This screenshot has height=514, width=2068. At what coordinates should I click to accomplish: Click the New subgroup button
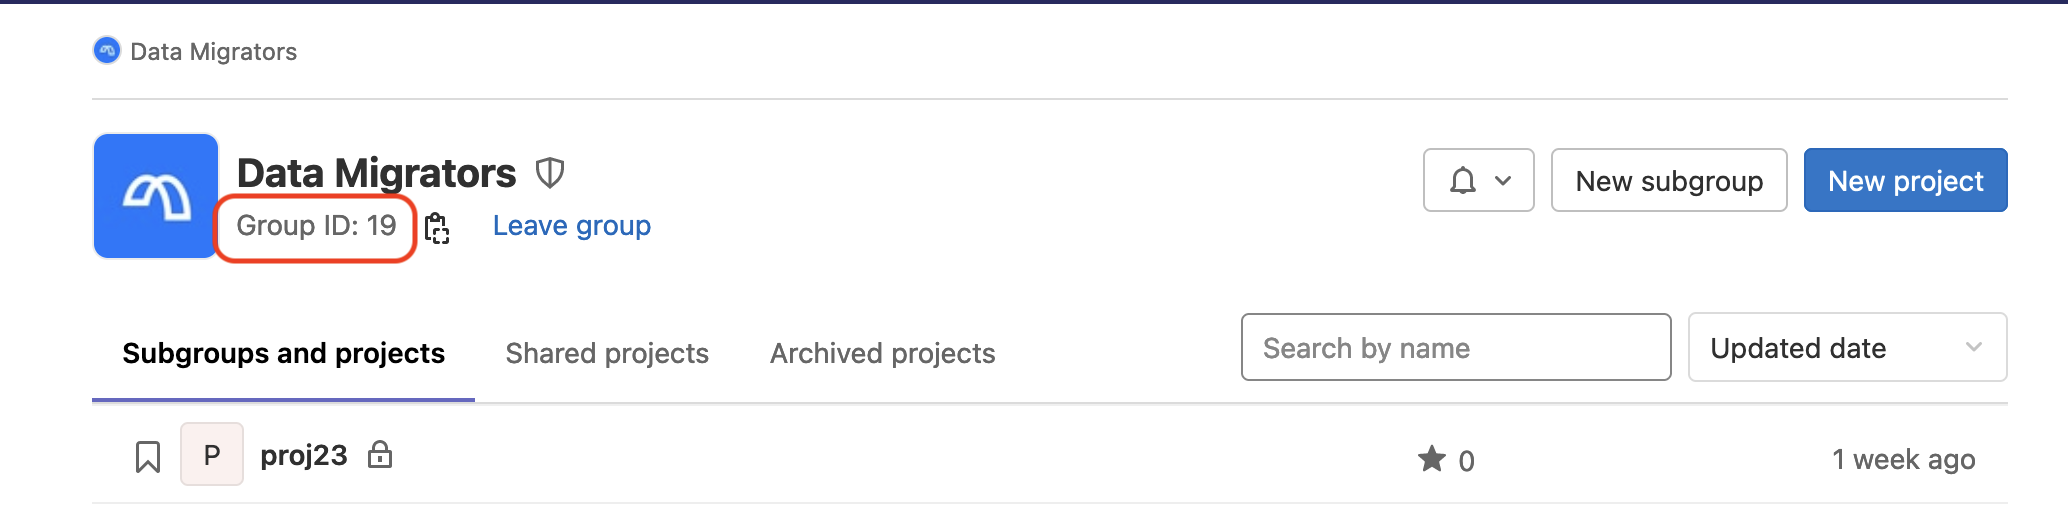tap(1669, 181)
